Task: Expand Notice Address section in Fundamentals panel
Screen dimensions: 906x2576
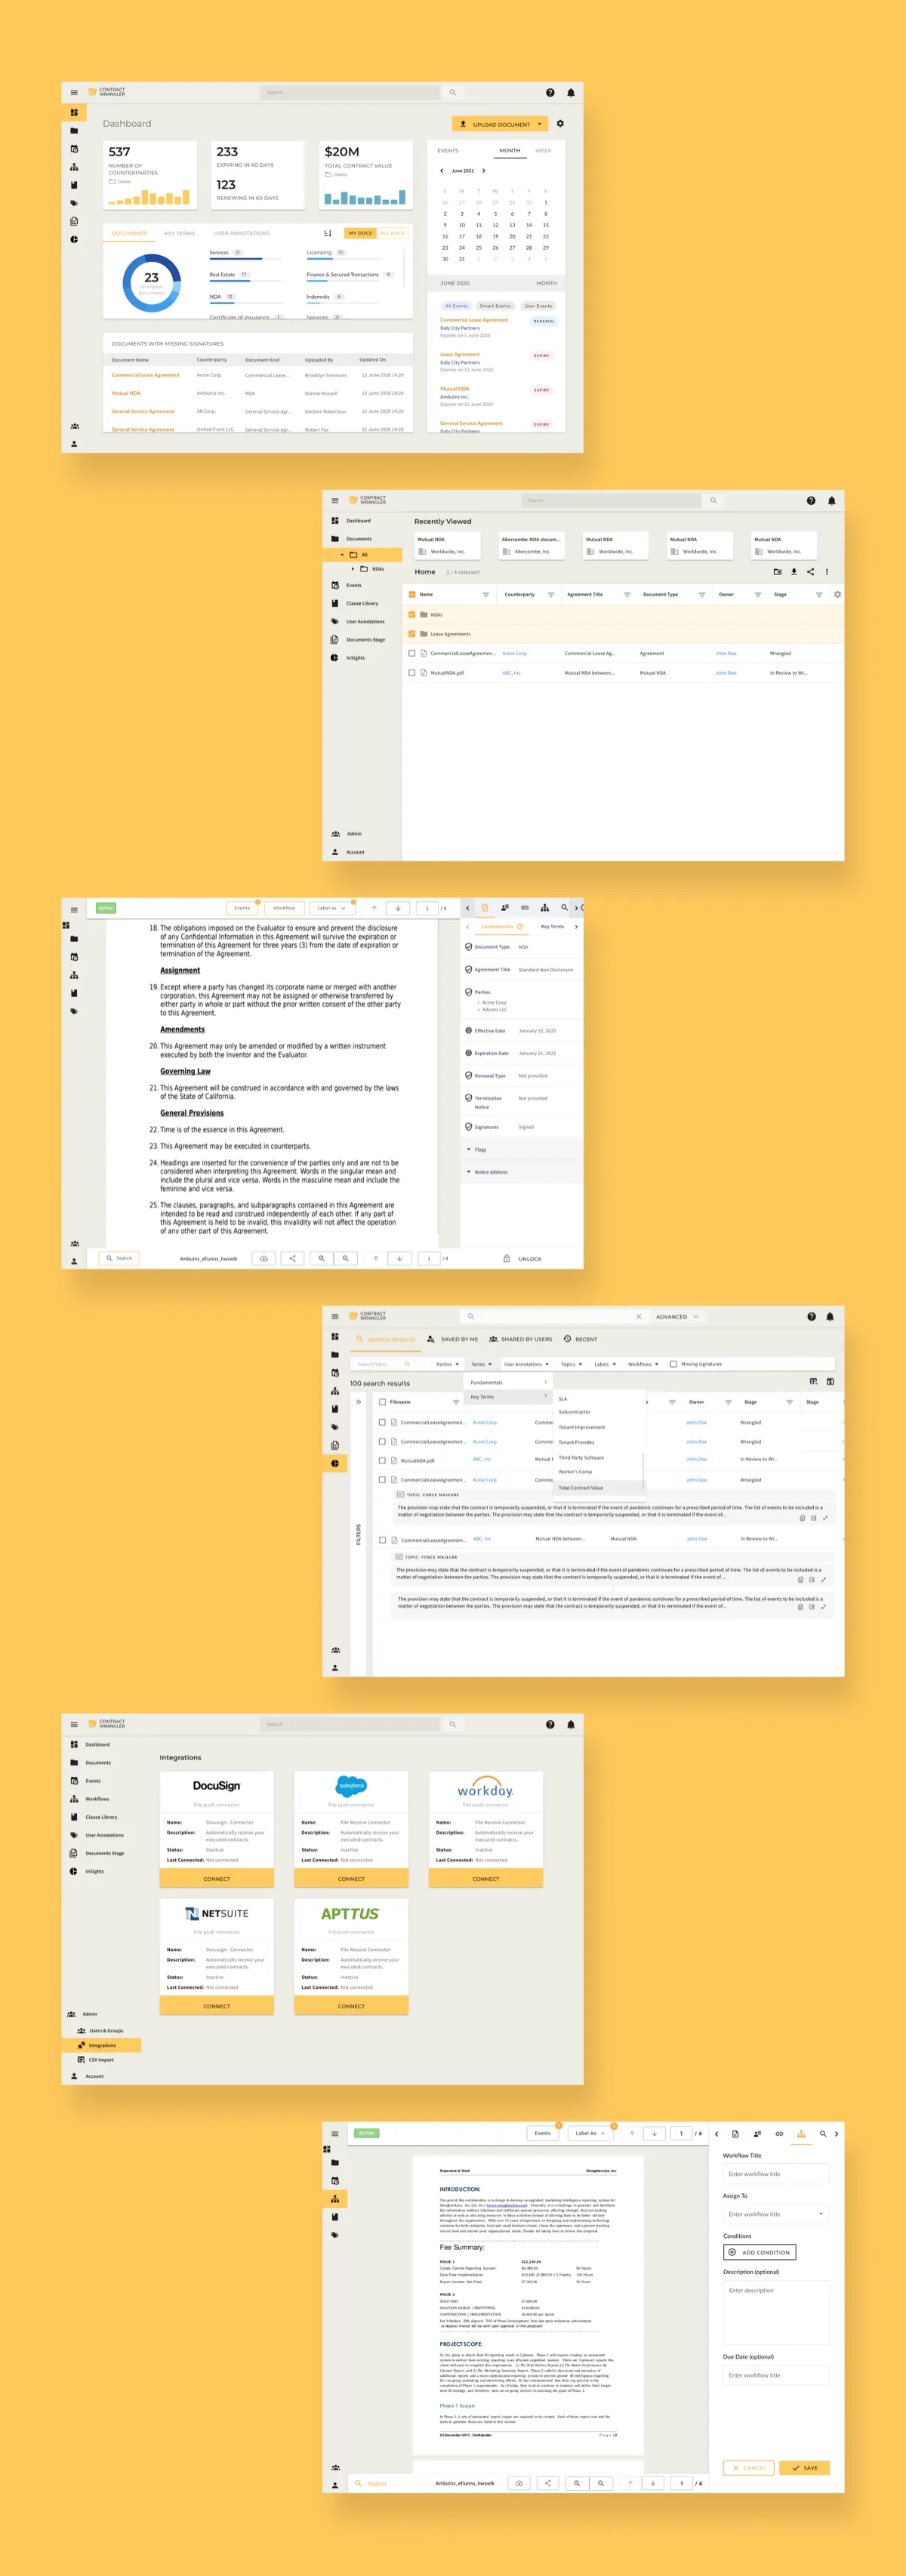Action: (x=521, y=1172)
